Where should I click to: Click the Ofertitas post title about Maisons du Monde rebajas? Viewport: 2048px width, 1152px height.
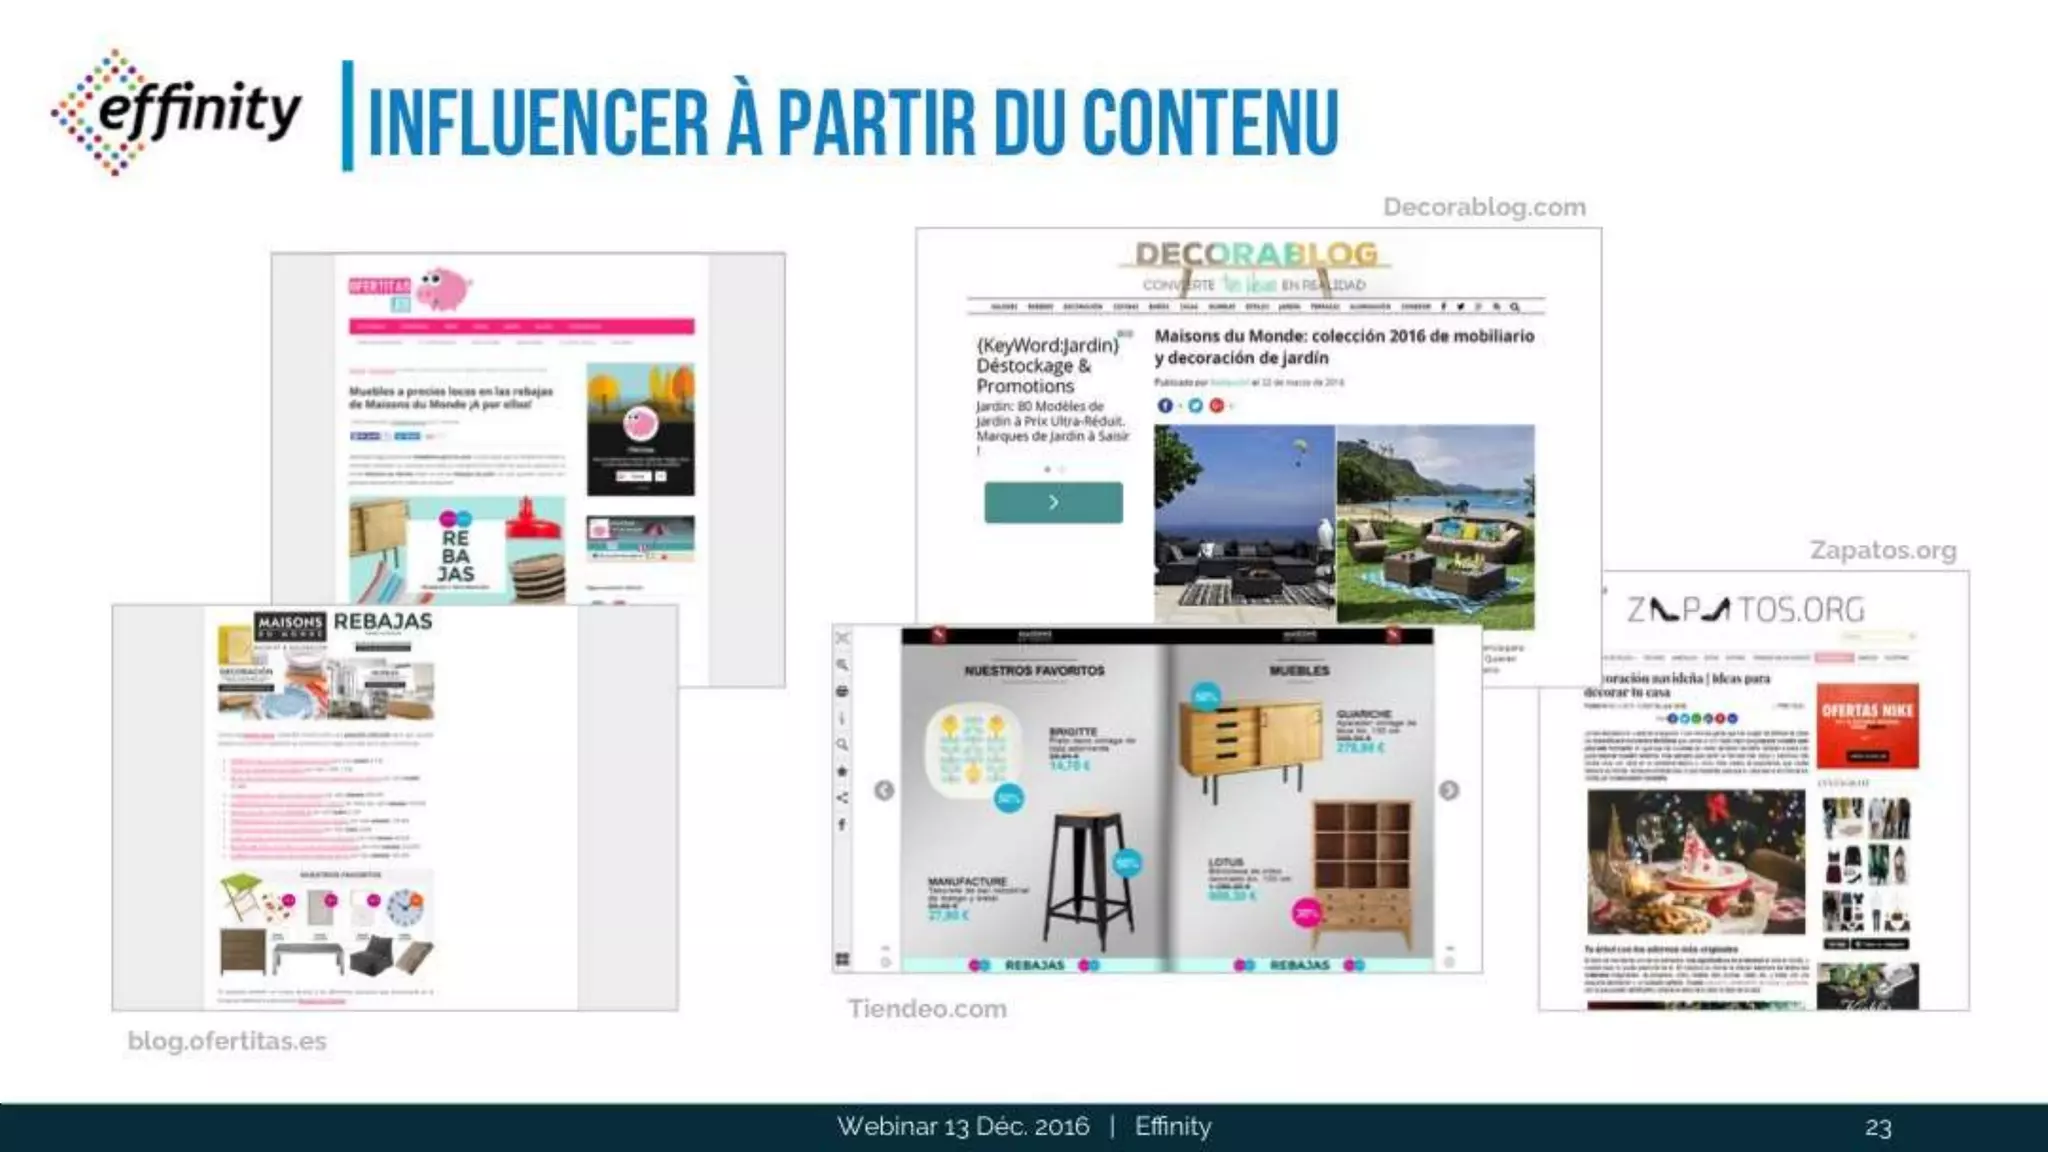point(451,398)
